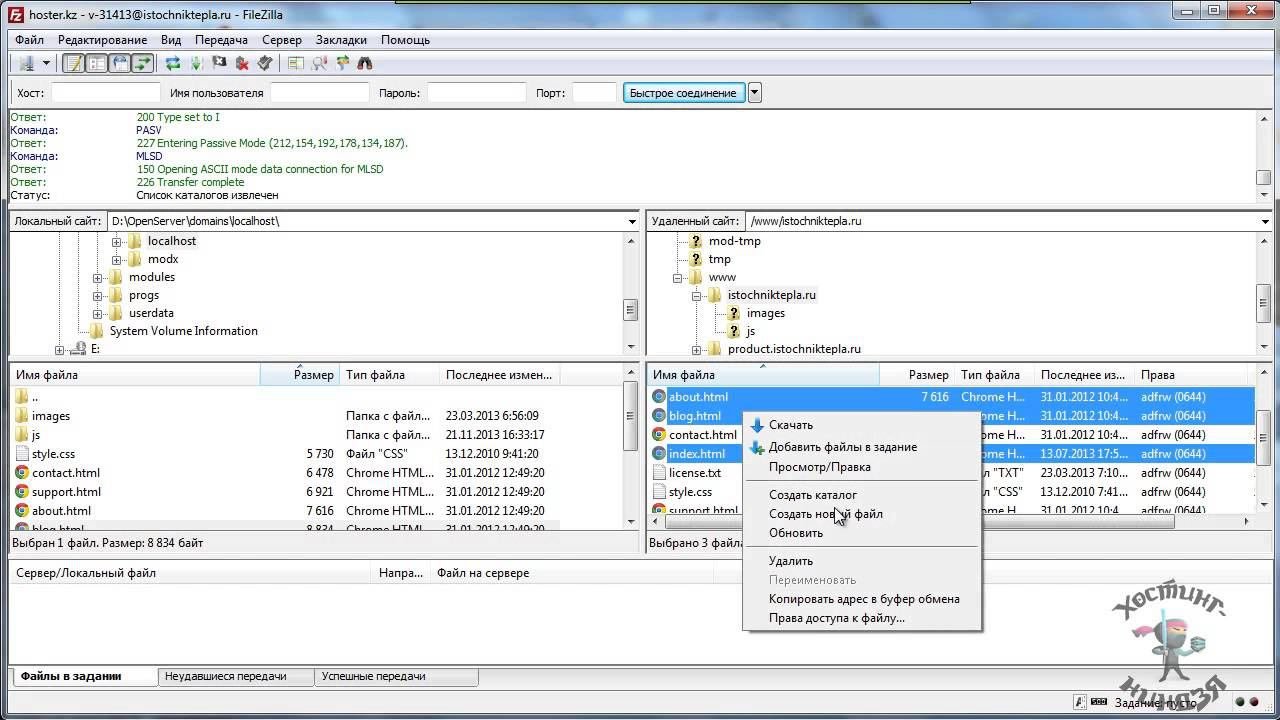Screen dimensions: 1280x720
Task: Collapse the www folder in remote tree
Action: tap(678, 278)
